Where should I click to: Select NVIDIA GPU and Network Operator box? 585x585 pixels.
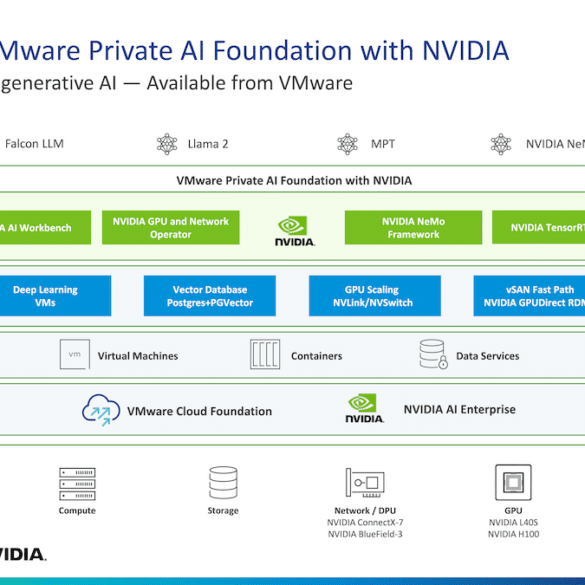171,228
